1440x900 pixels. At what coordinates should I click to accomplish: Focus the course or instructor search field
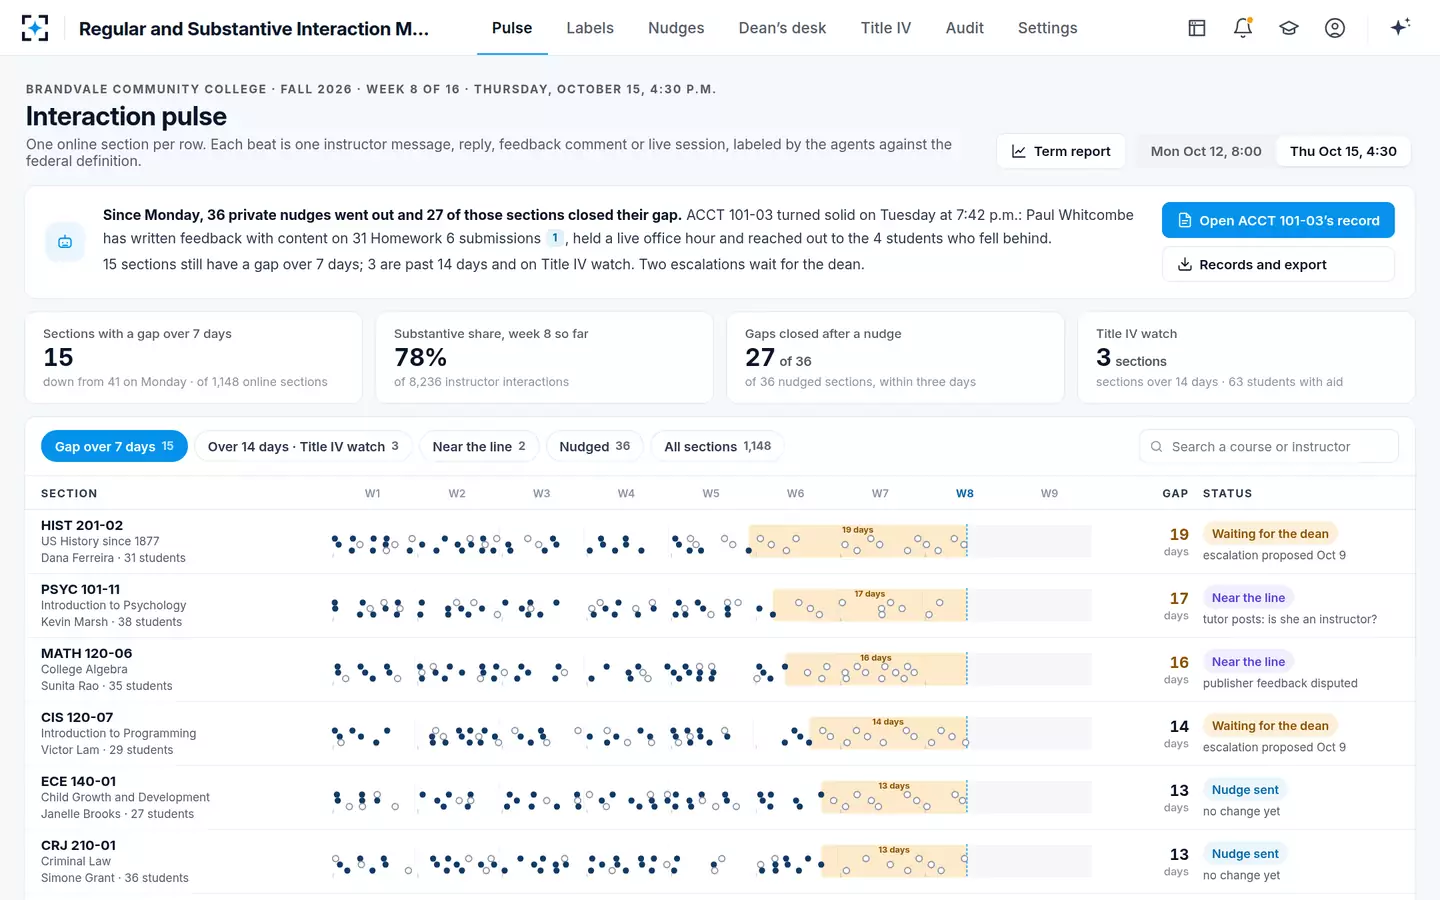coord(1269,446)
